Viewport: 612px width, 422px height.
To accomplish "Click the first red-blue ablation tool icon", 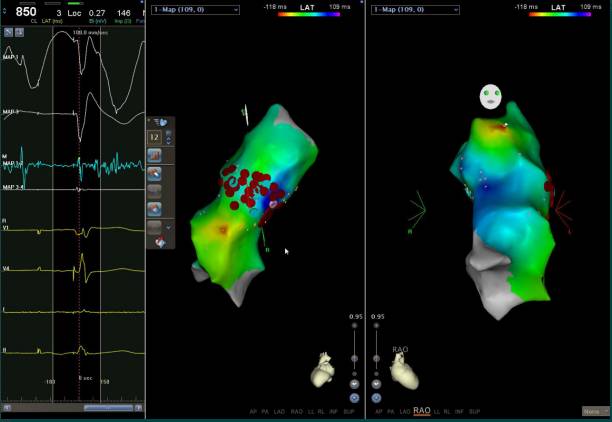I will click(156, 173).
